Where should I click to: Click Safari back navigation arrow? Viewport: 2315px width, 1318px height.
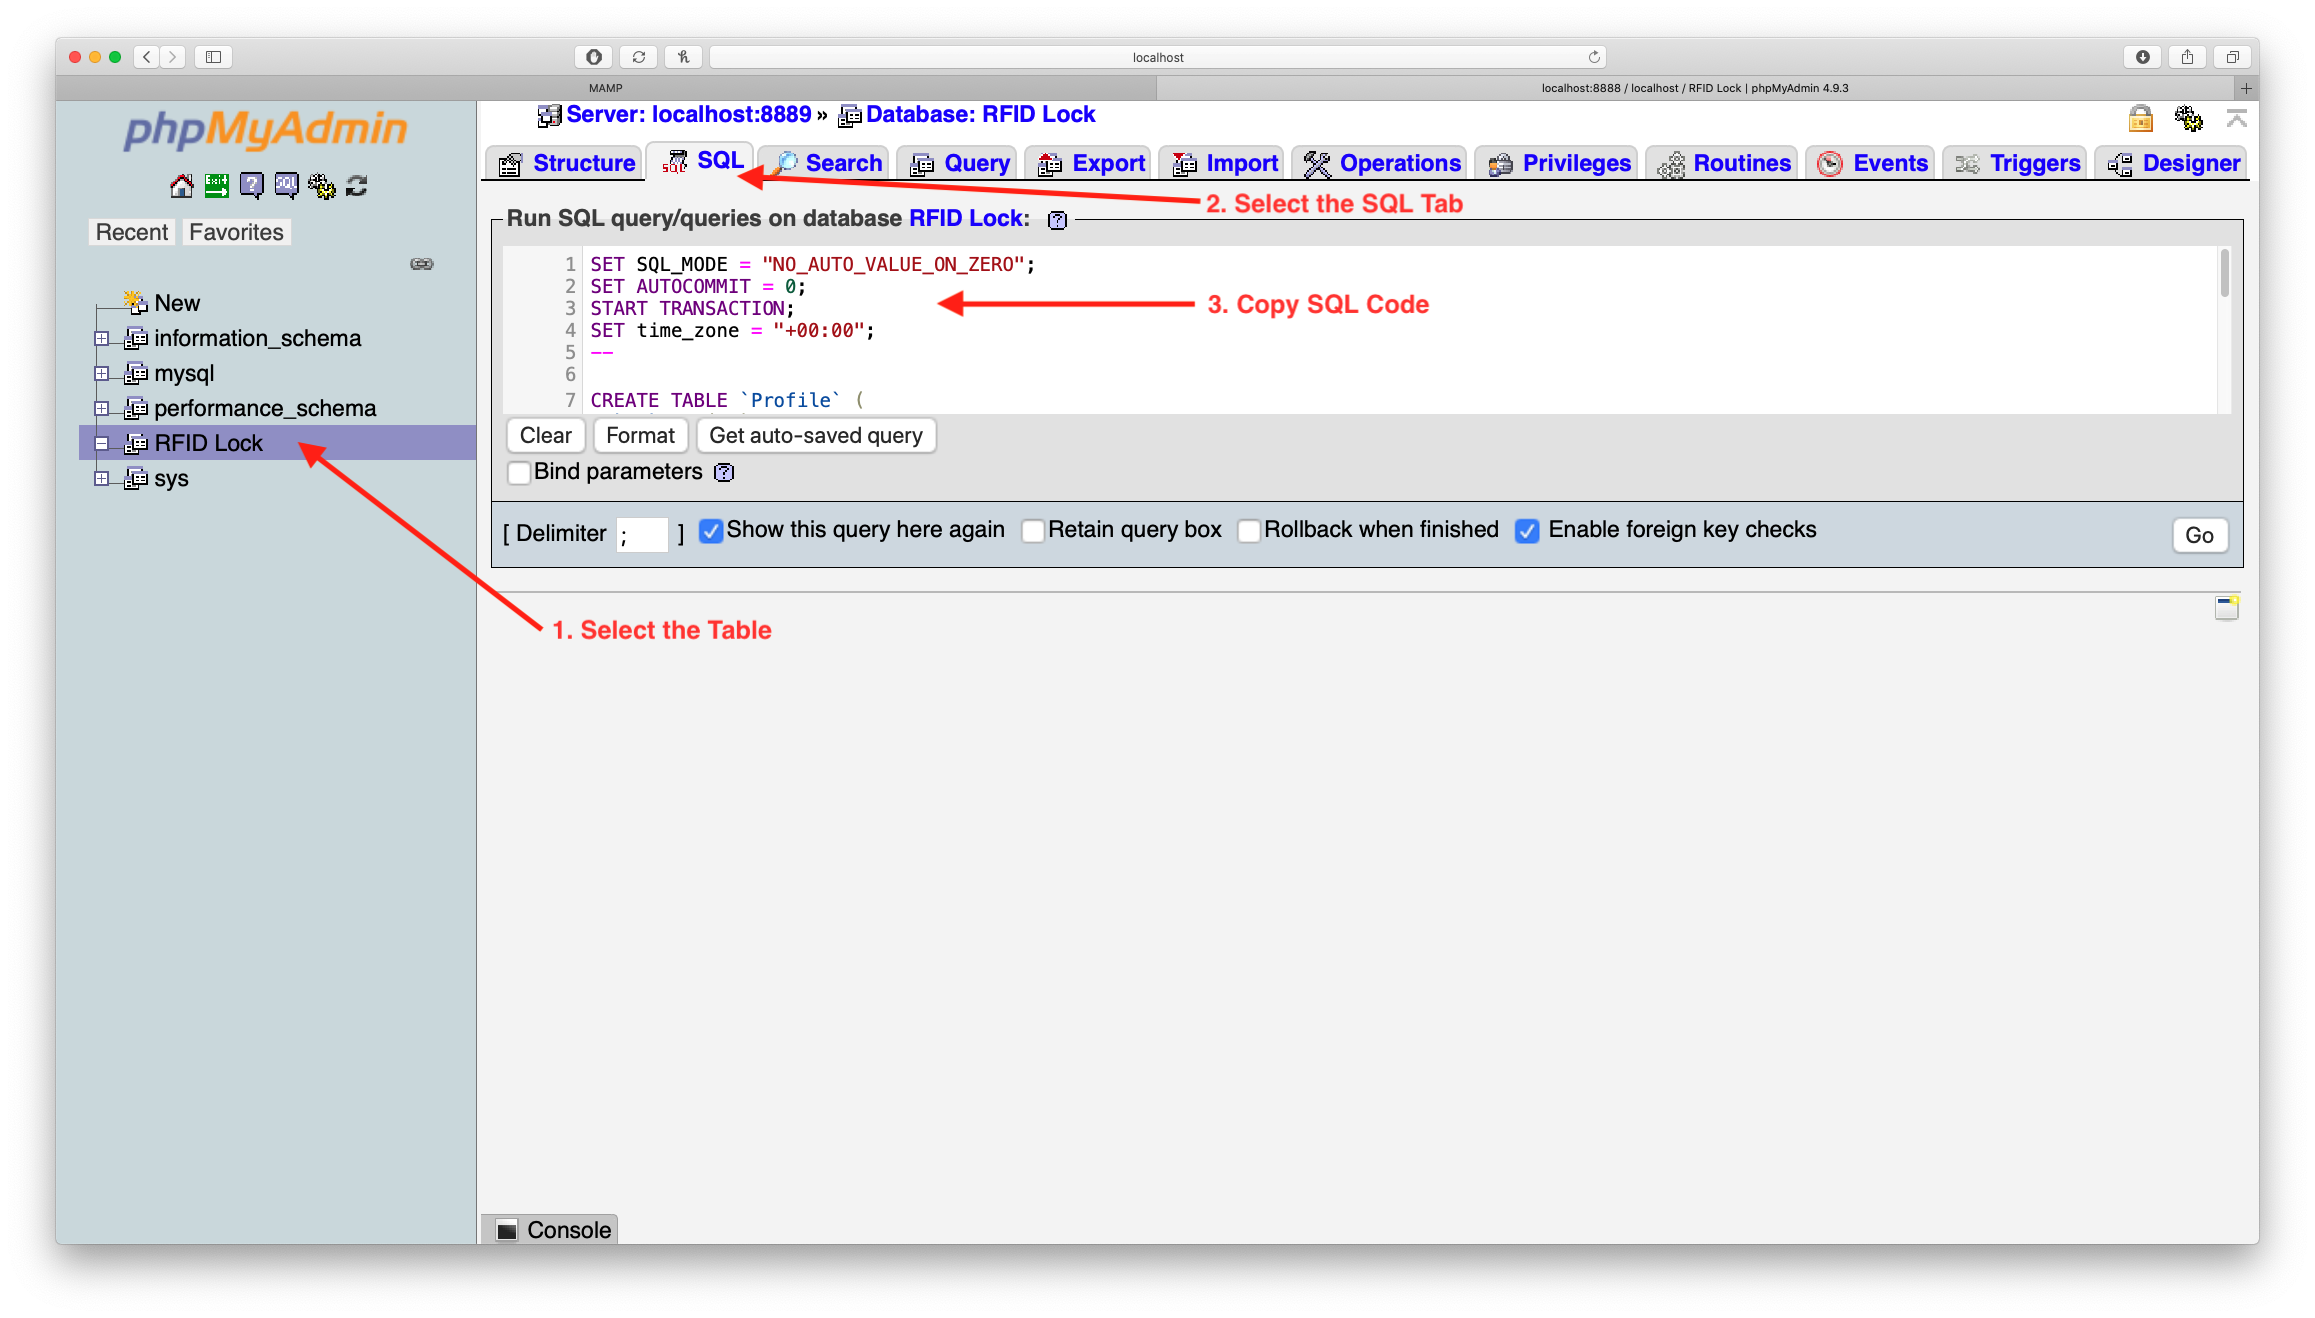pos(146,57)
